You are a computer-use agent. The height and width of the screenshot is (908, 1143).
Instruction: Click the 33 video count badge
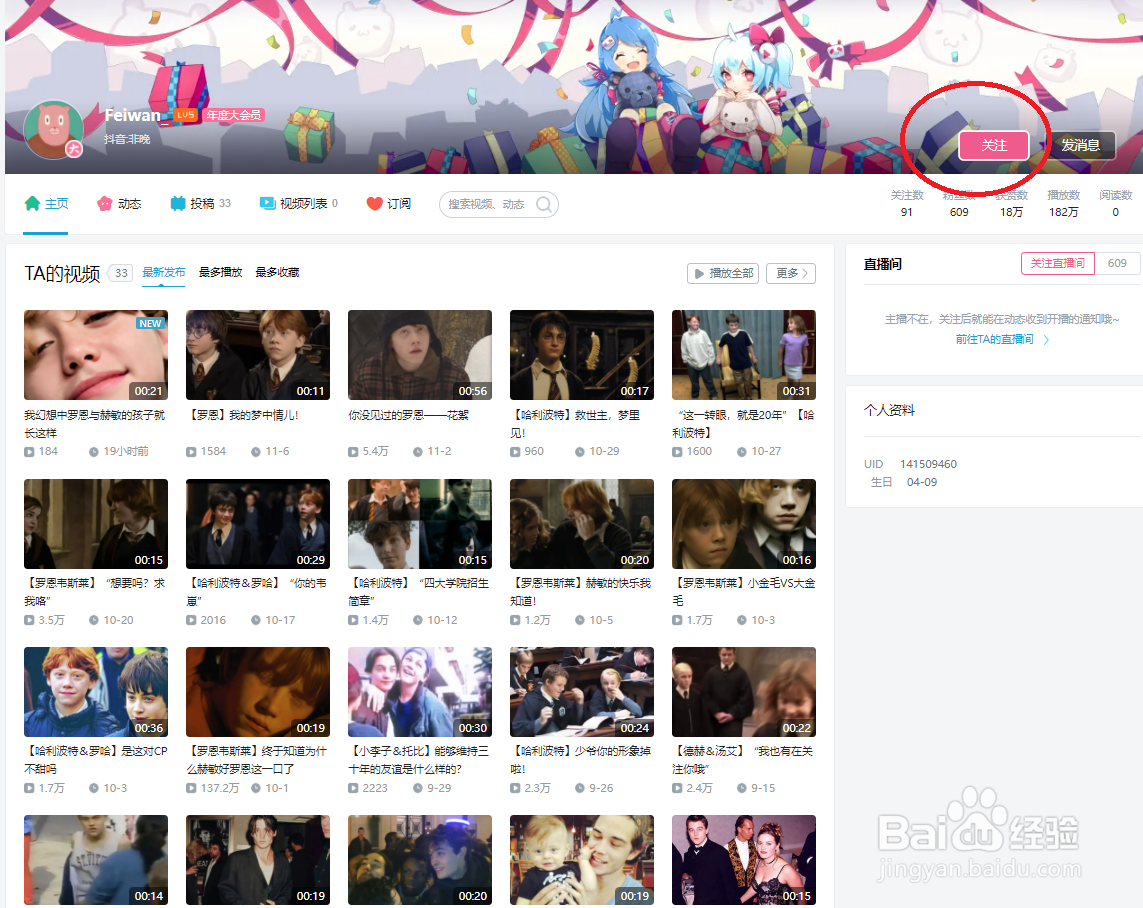pyautogui.click(x=121, y=273)
